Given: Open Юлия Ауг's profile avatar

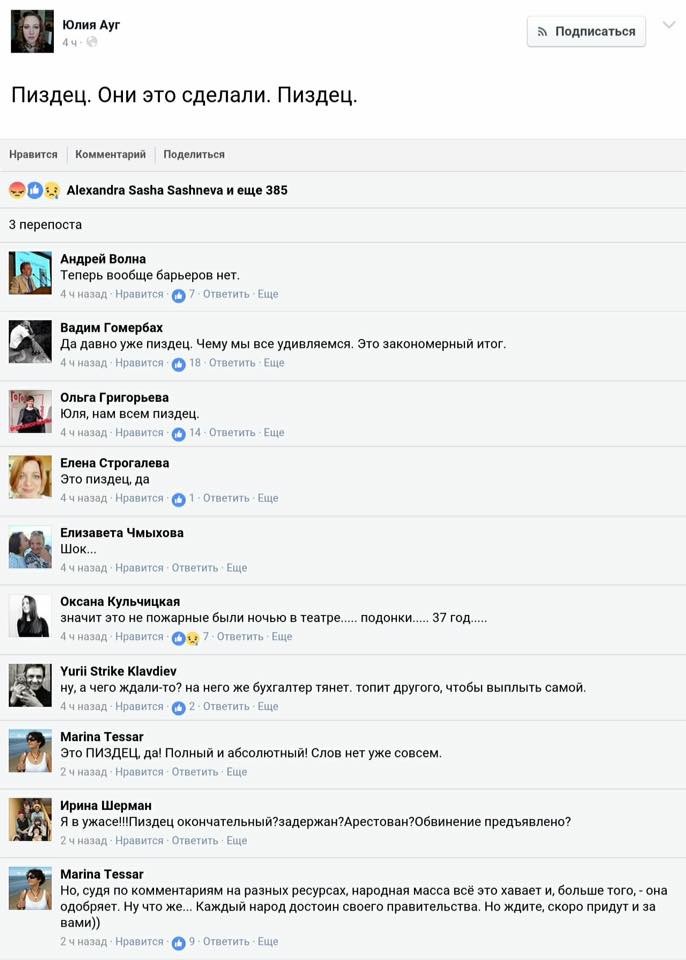Looking at the screenshot, I should coord(32,31).
